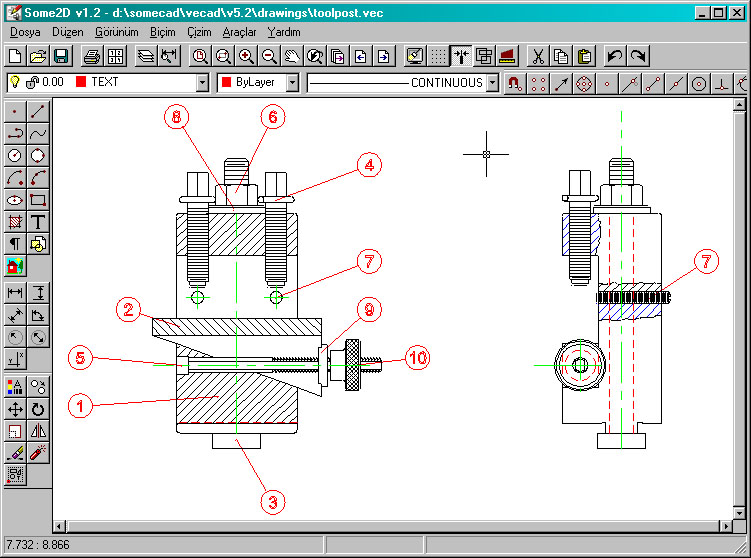
Task: Toggle the ortho mode crosshair button
Action: point(461,56)
